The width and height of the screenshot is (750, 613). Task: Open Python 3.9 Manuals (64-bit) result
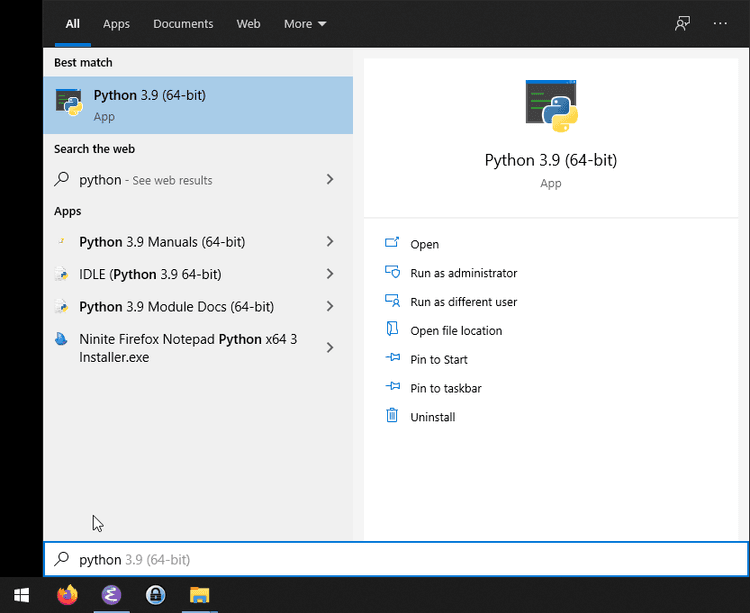[x=198, y=242]
